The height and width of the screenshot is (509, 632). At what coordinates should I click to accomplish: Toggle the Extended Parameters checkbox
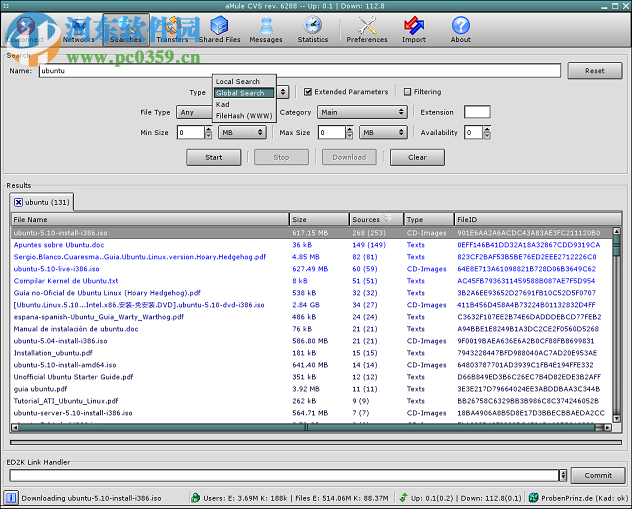click(x=308, y=92)
